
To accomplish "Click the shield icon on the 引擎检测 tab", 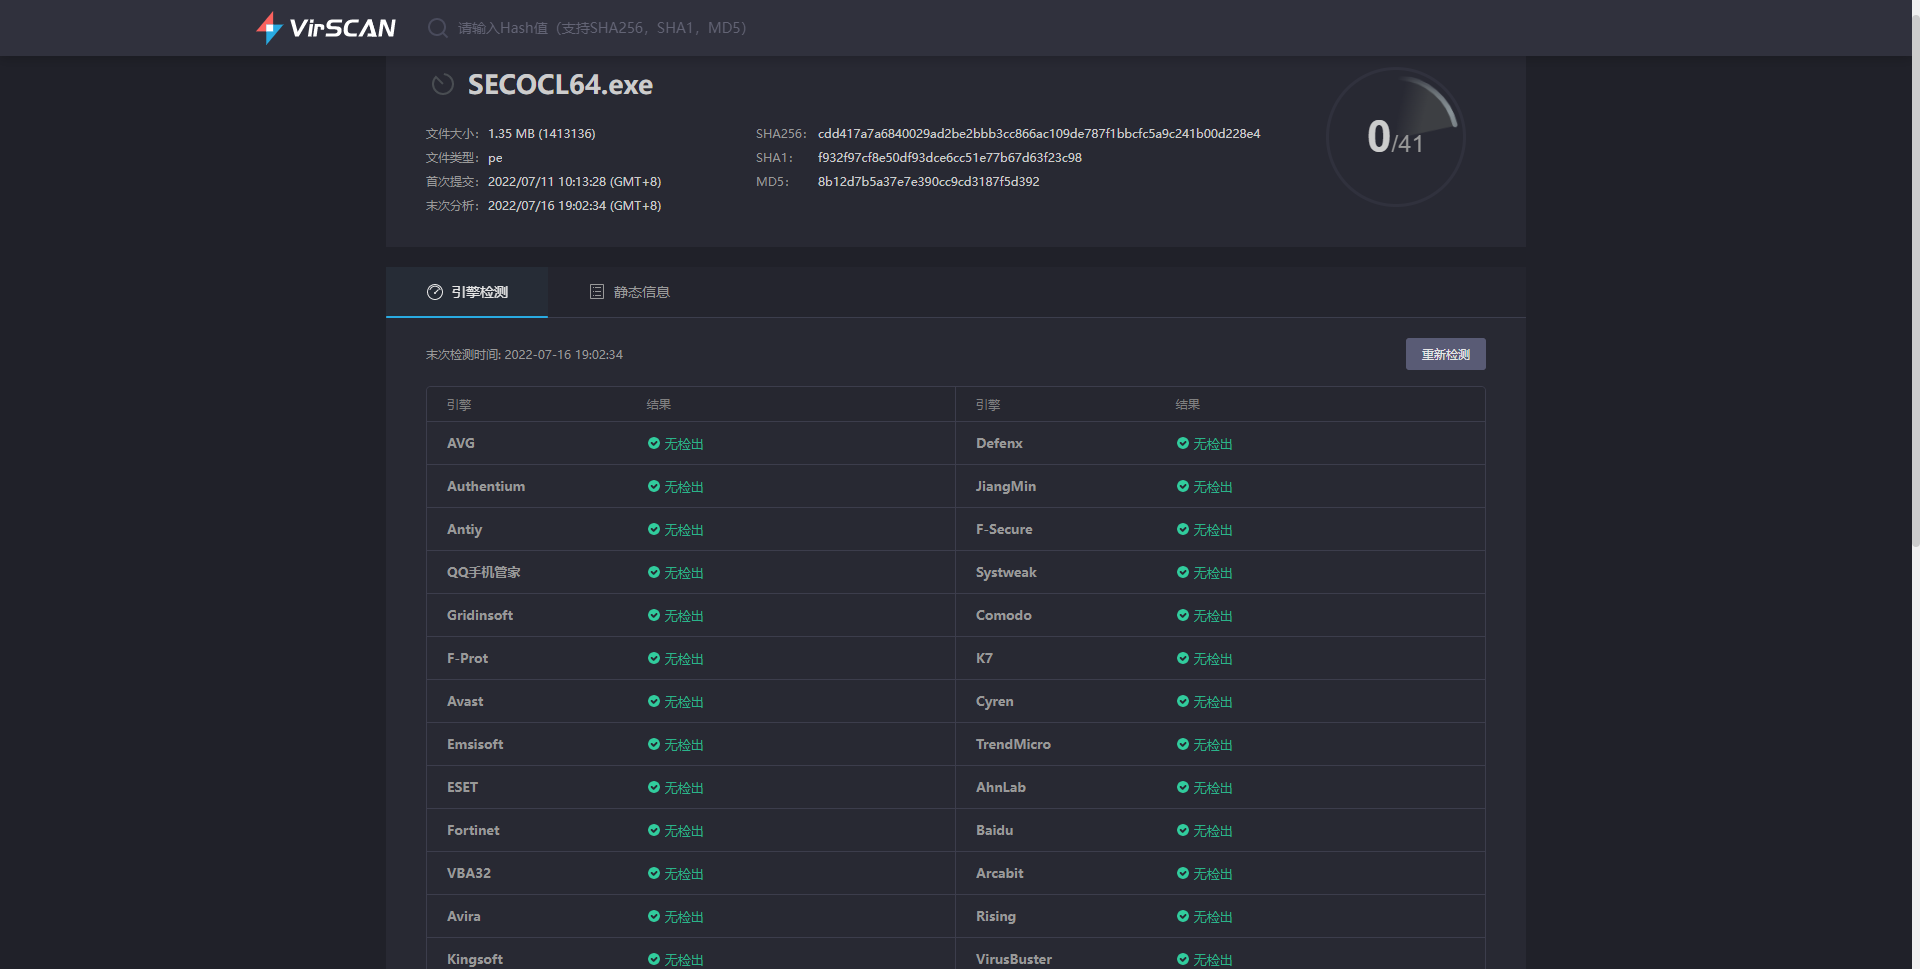I will (434, 292).
